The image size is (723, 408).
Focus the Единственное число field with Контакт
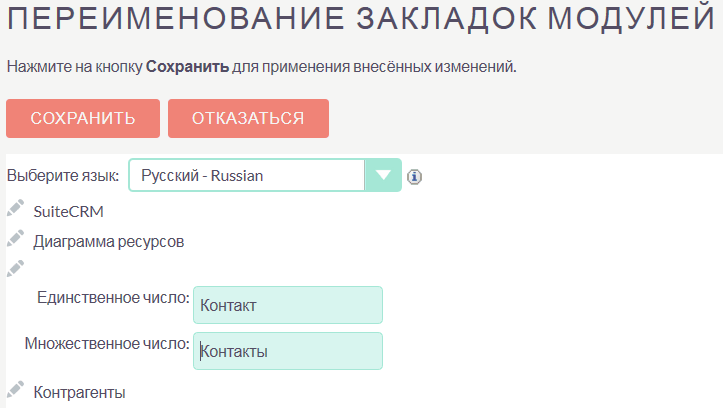click(x=288, y=305)
